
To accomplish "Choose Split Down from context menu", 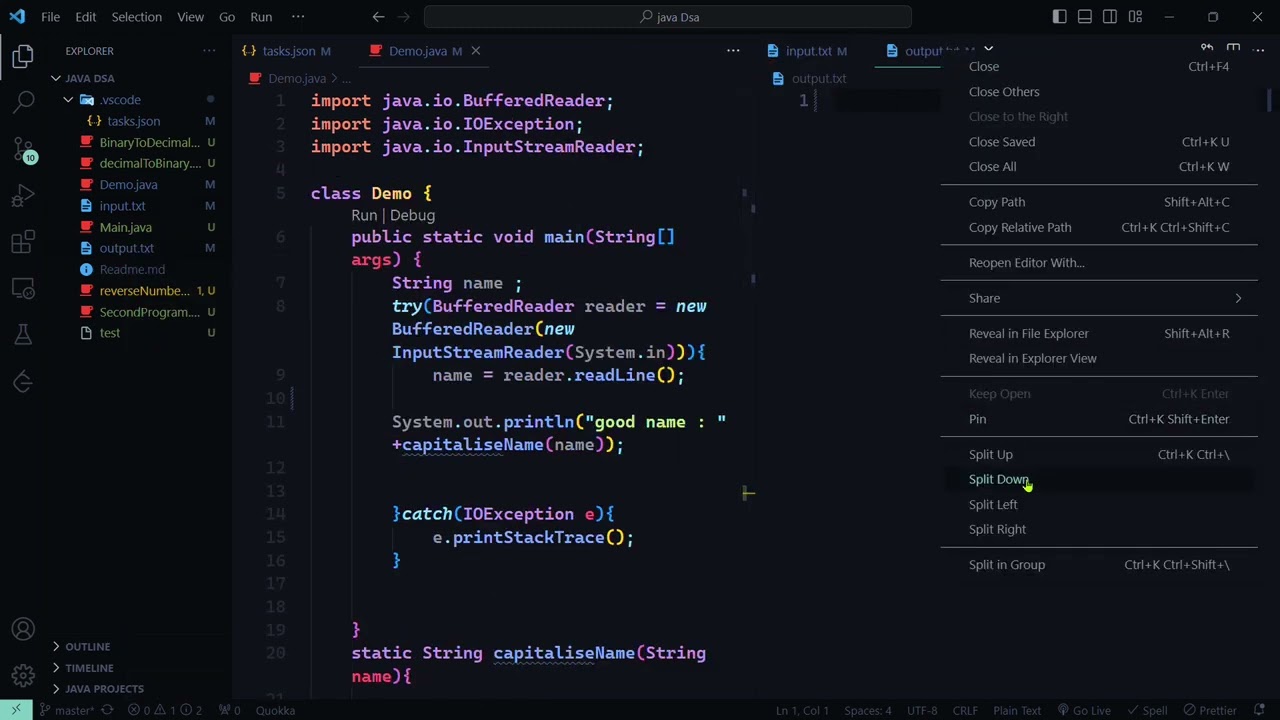I will pos(1099,479).
